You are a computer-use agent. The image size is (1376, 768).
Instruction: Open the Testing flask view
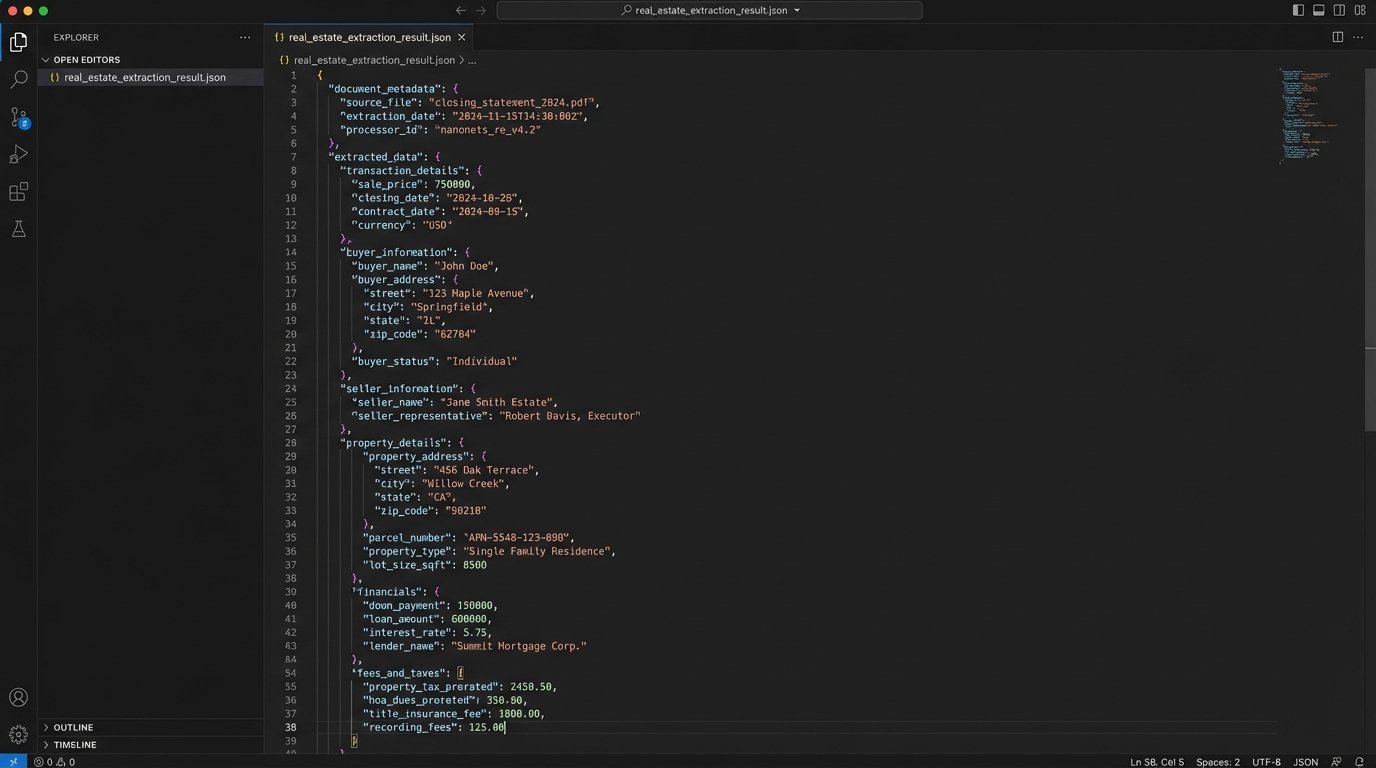pyautogui.click(x=18, y=229)
